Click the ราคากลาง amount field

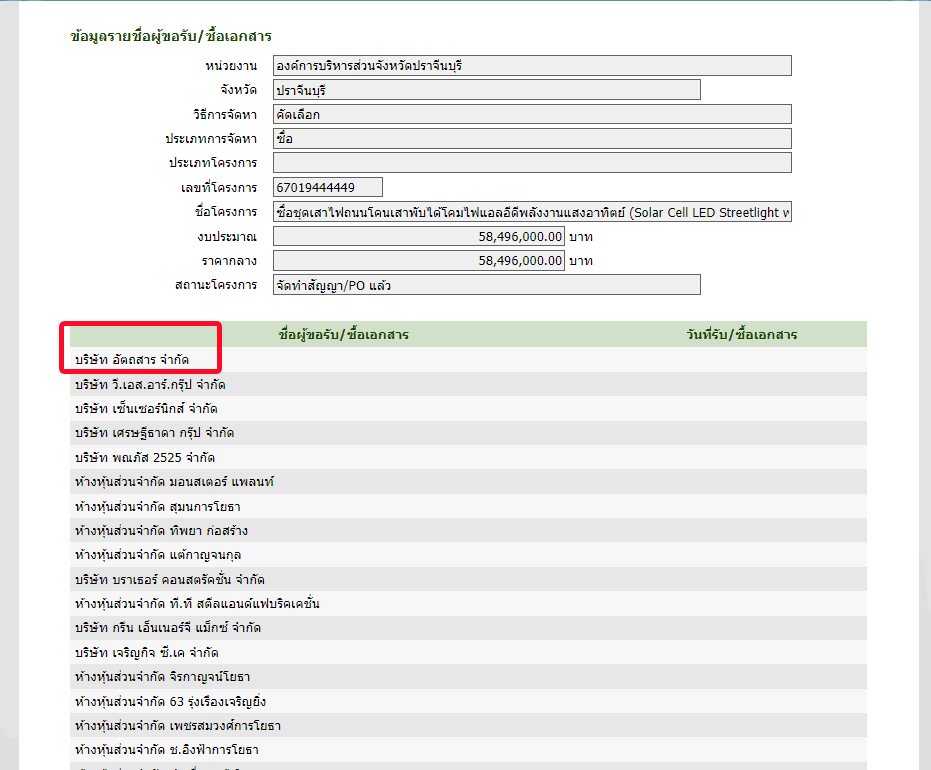click(x=418, y=260)
